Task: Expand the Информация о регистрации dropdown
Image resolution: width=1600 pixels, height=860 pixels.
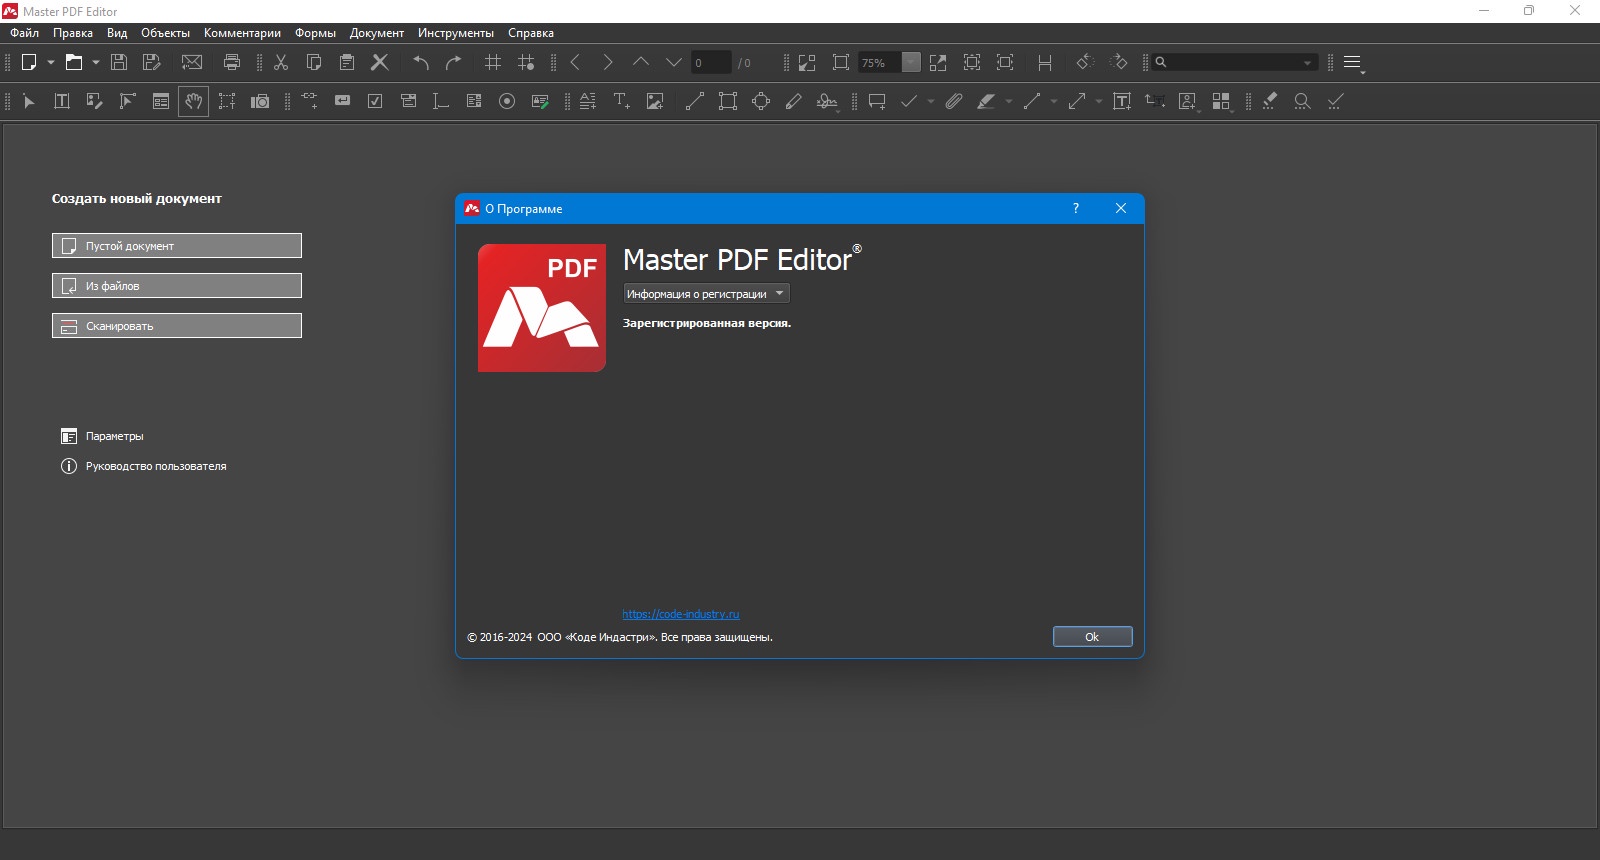Action: point(706,293)
